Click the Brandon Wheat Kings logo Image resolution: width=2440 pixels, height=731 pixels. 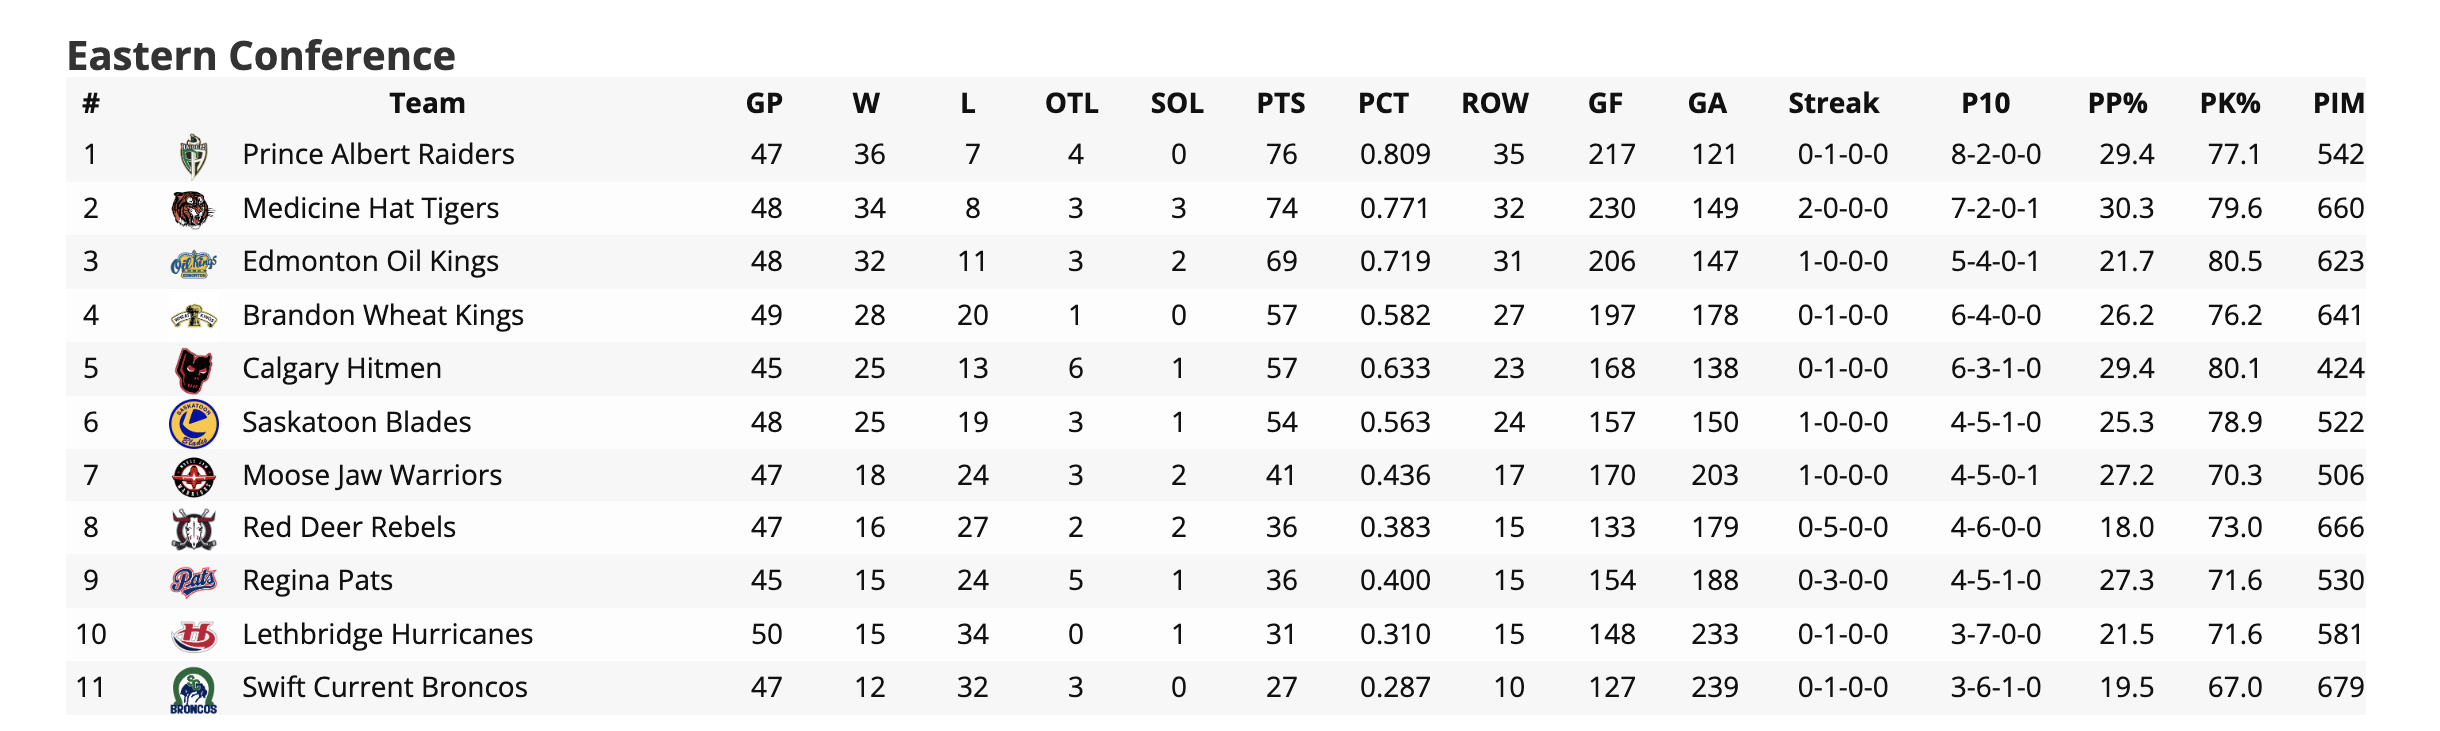pos(193,316)
